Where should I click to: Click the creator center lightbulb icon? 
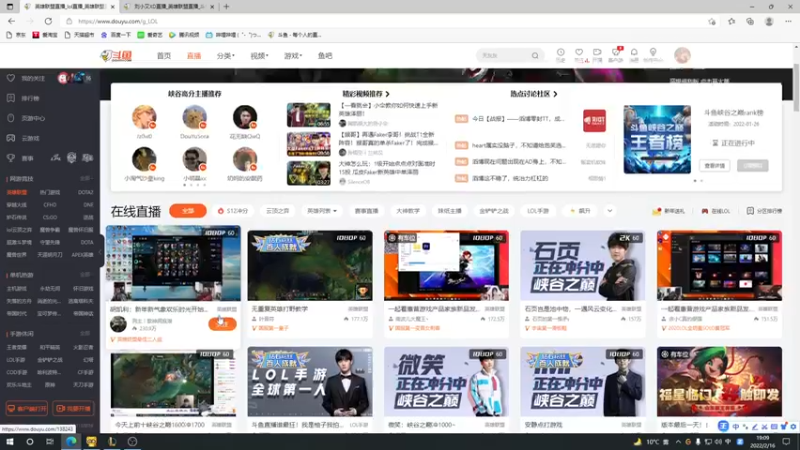(653, 53)
